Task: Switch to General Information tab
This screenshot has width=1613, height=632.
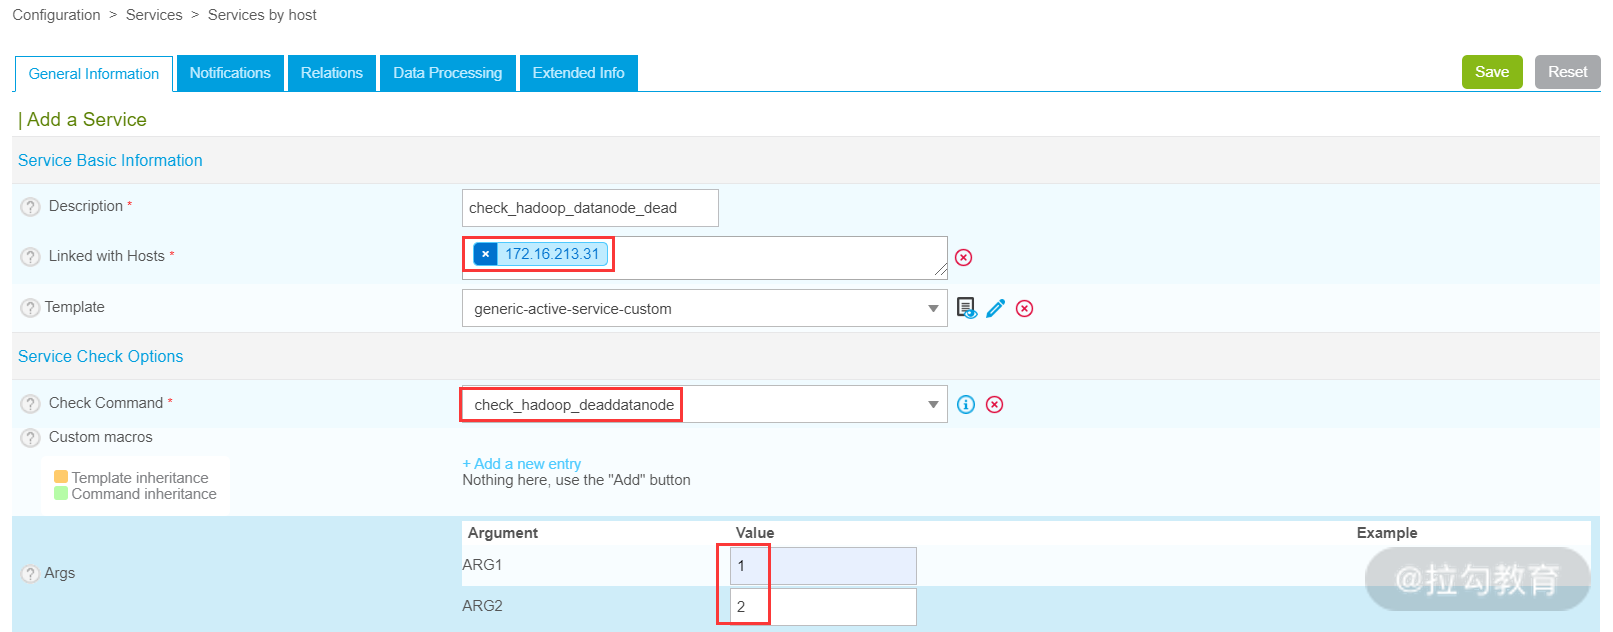Action: coord(94,74)
